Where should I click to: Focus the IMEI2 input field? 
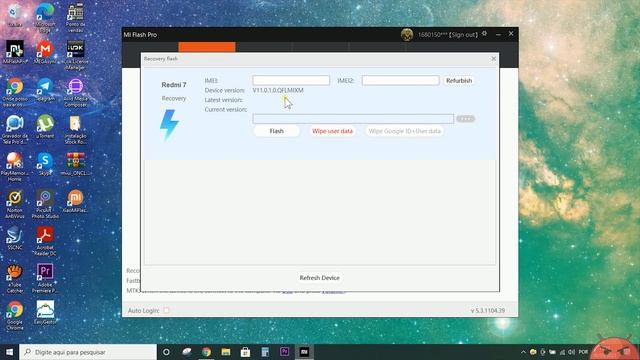coord(400,80)
